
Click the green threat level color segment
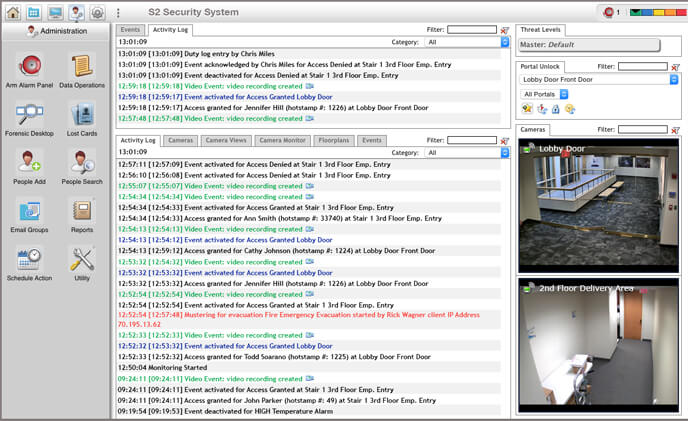point(635,12)
